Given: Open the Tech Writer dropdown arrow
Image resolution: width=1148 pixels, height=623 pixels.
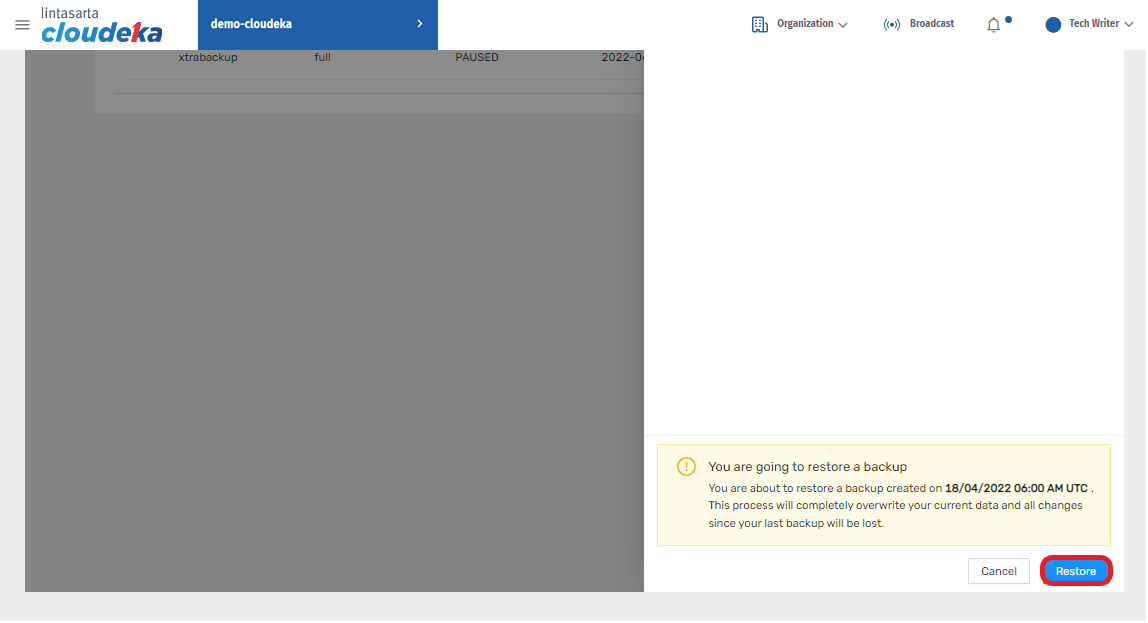Looking at the screenshot, I should (x=1129, y=25).
